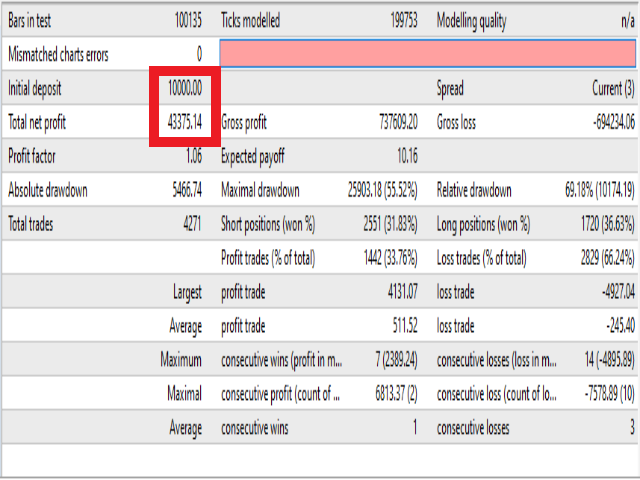
Task: Select the Modelling quality n/a value
Action: pyautogui.click(x=628, y=20)
